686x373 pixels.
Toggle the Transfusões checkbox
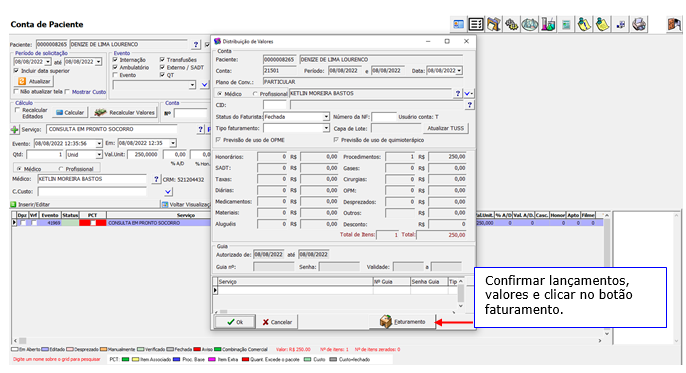click(162, 60)
